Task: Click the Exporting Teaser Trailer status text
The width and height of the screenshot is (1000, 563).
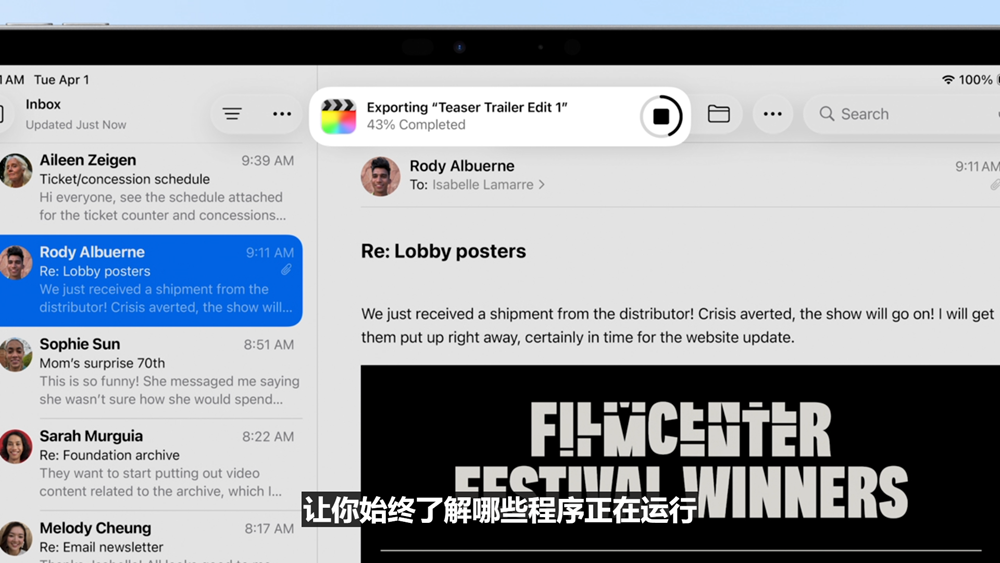Action: [x=467, y=107]
